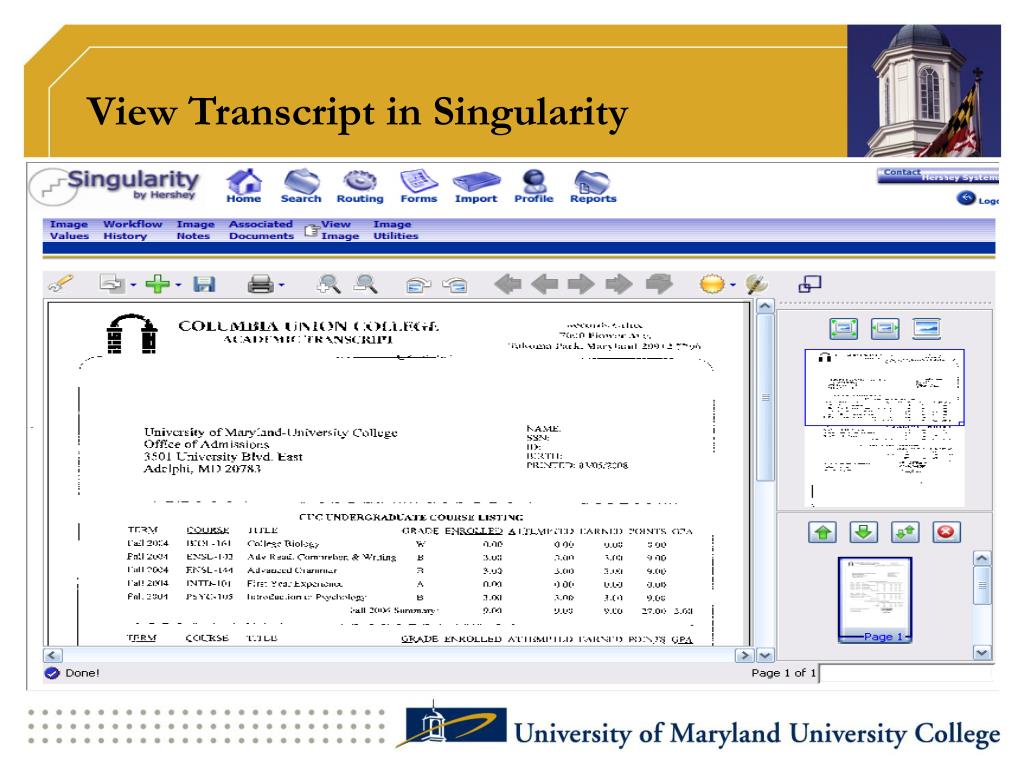1024x768 pixels.
Task: Save image with the floppy disk icon
Action: (204, 284)
